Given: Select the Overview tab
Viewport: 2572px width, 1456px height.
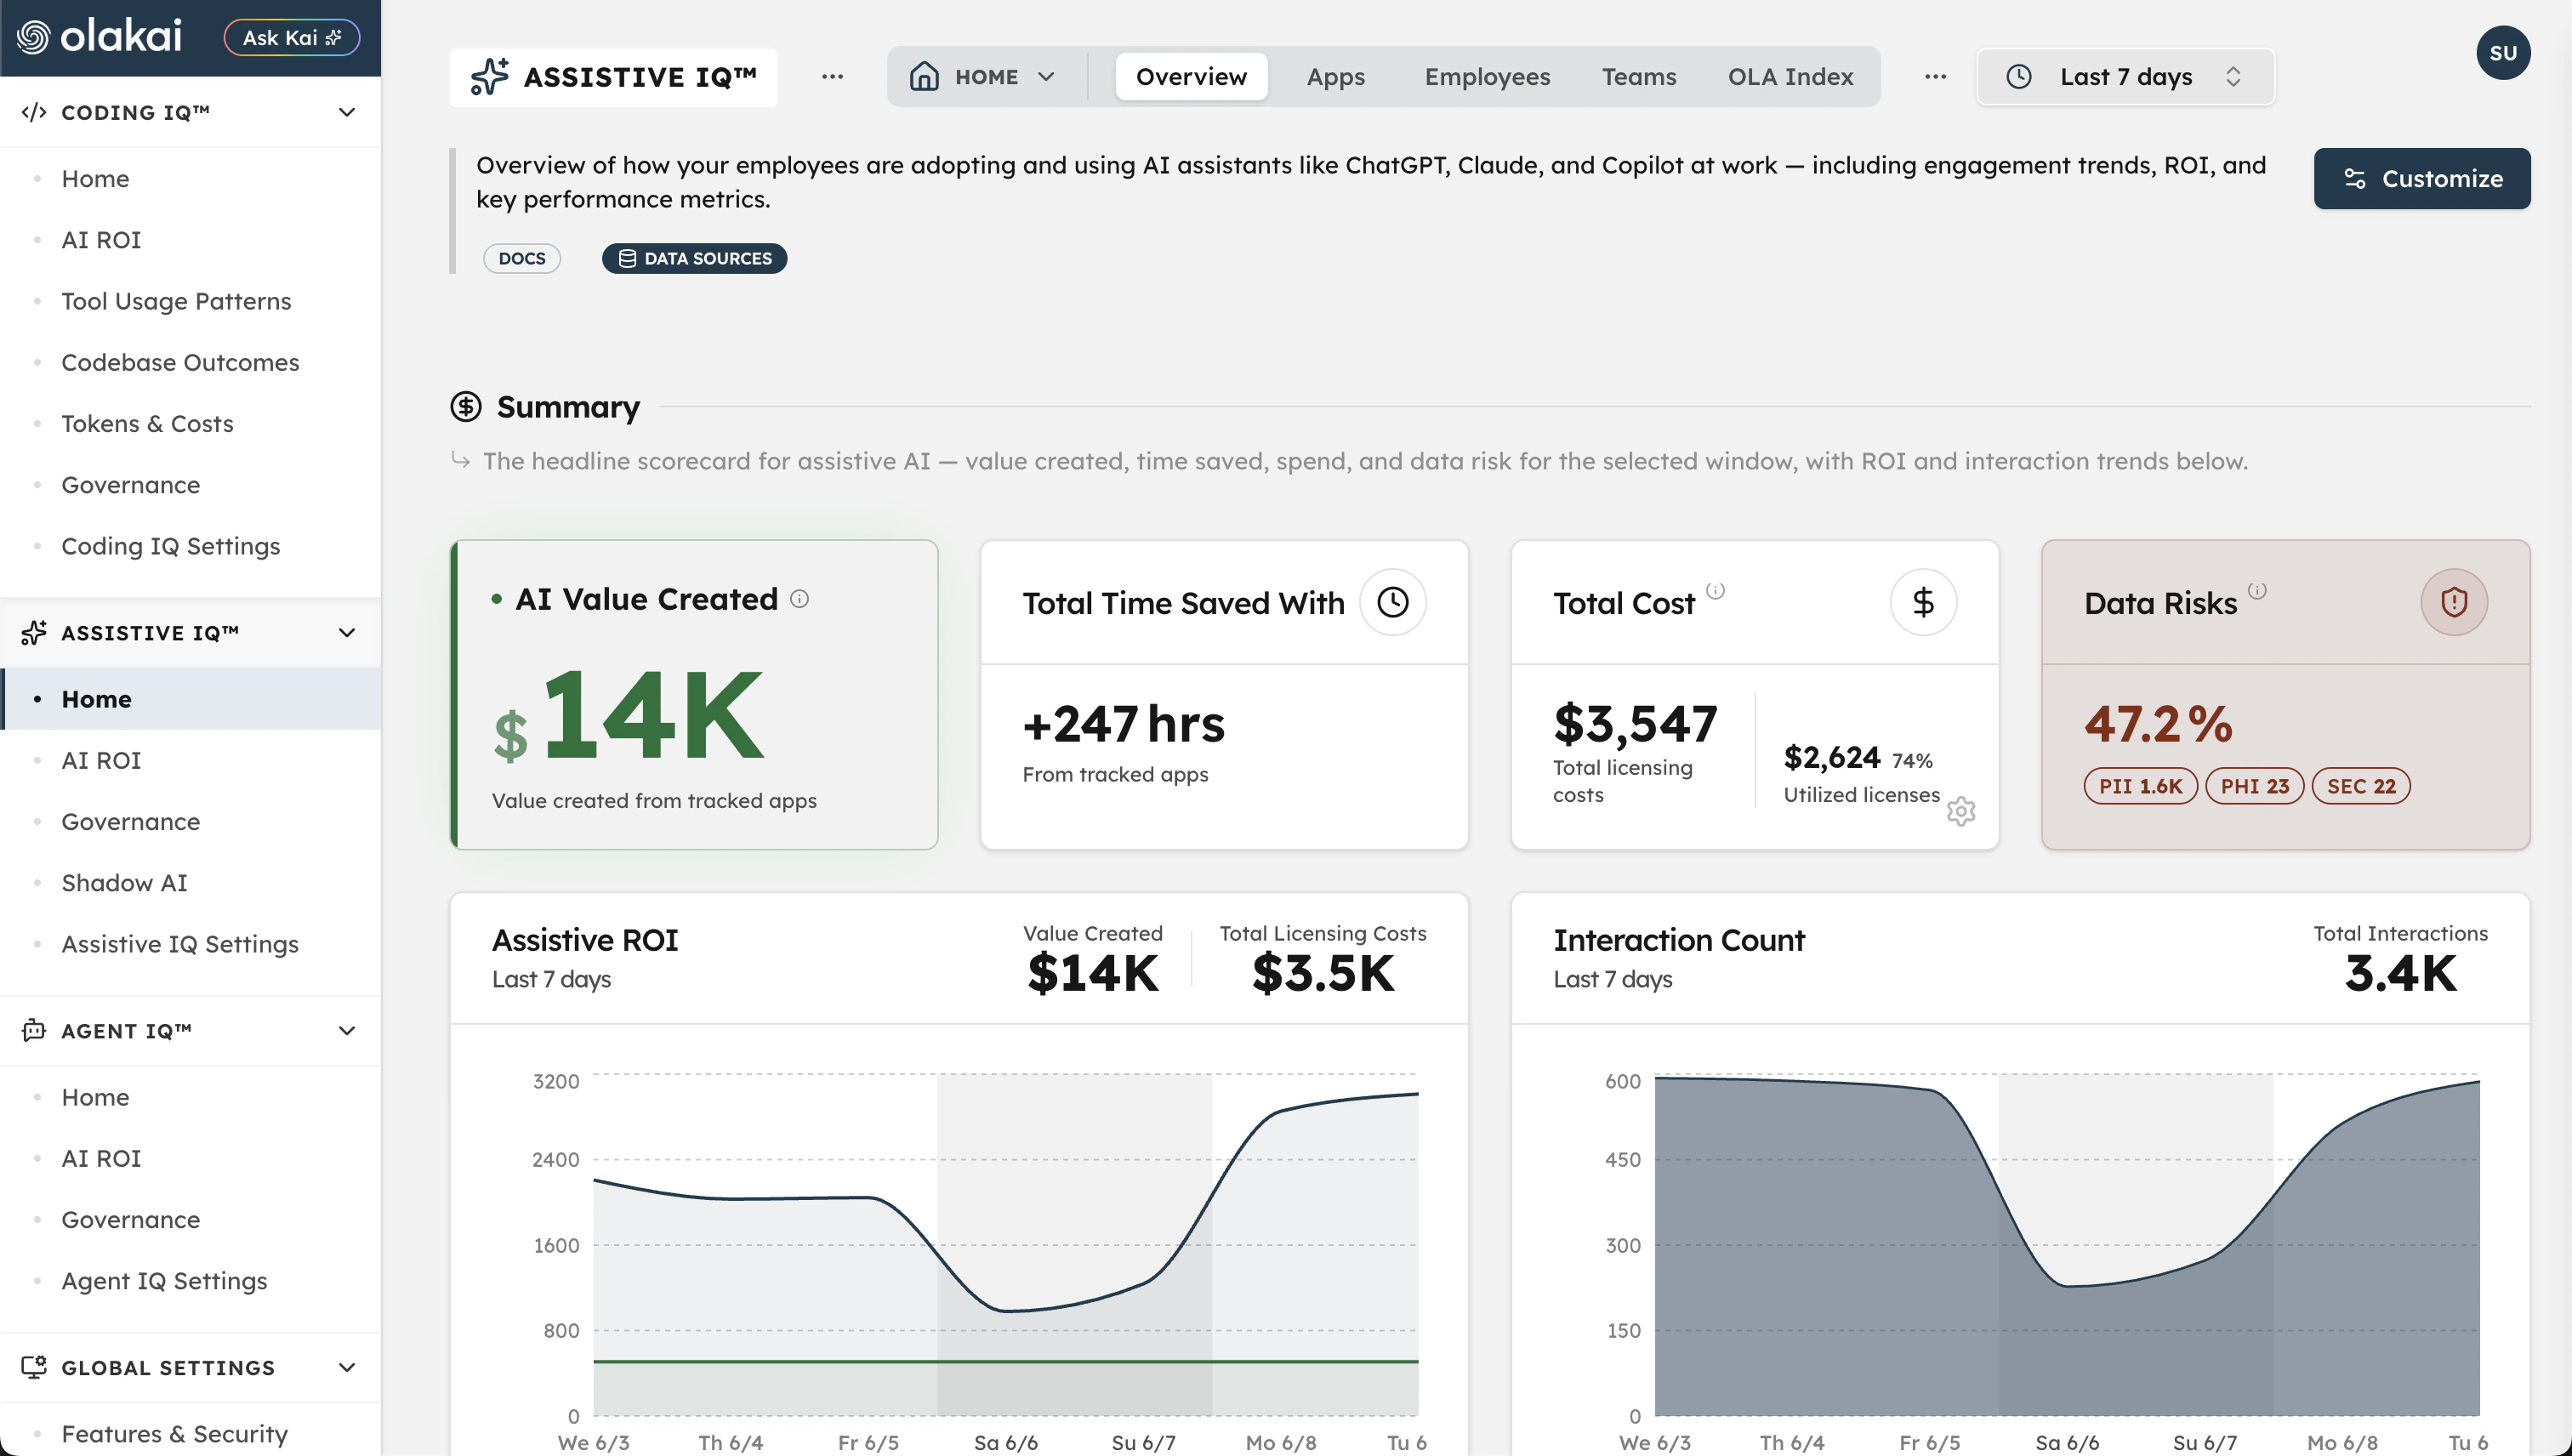Looking at the screenshot, I should click(1191, 76).
